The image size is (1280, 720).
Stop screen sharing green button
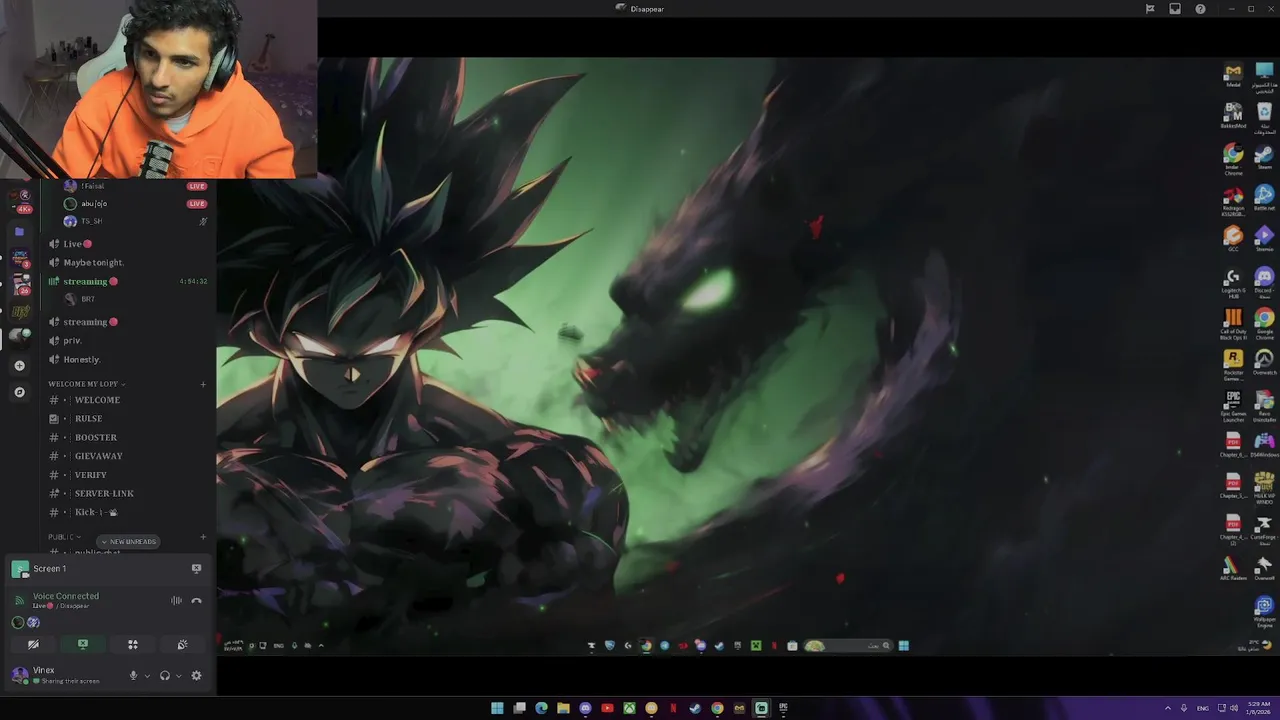point(83,645)
